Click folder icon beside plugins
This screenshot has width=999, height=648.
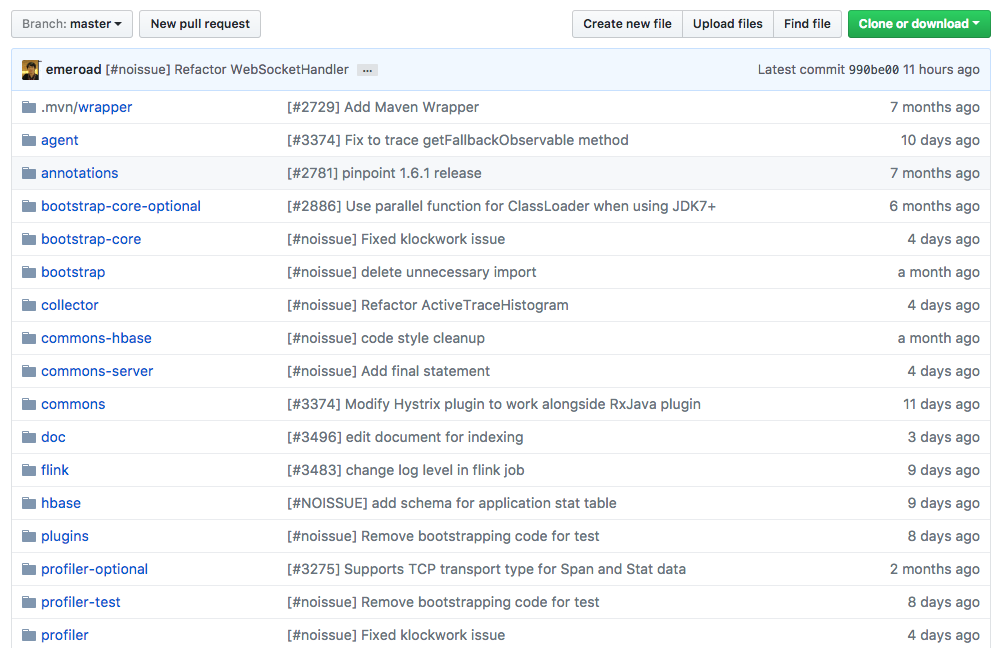point(29,536)
